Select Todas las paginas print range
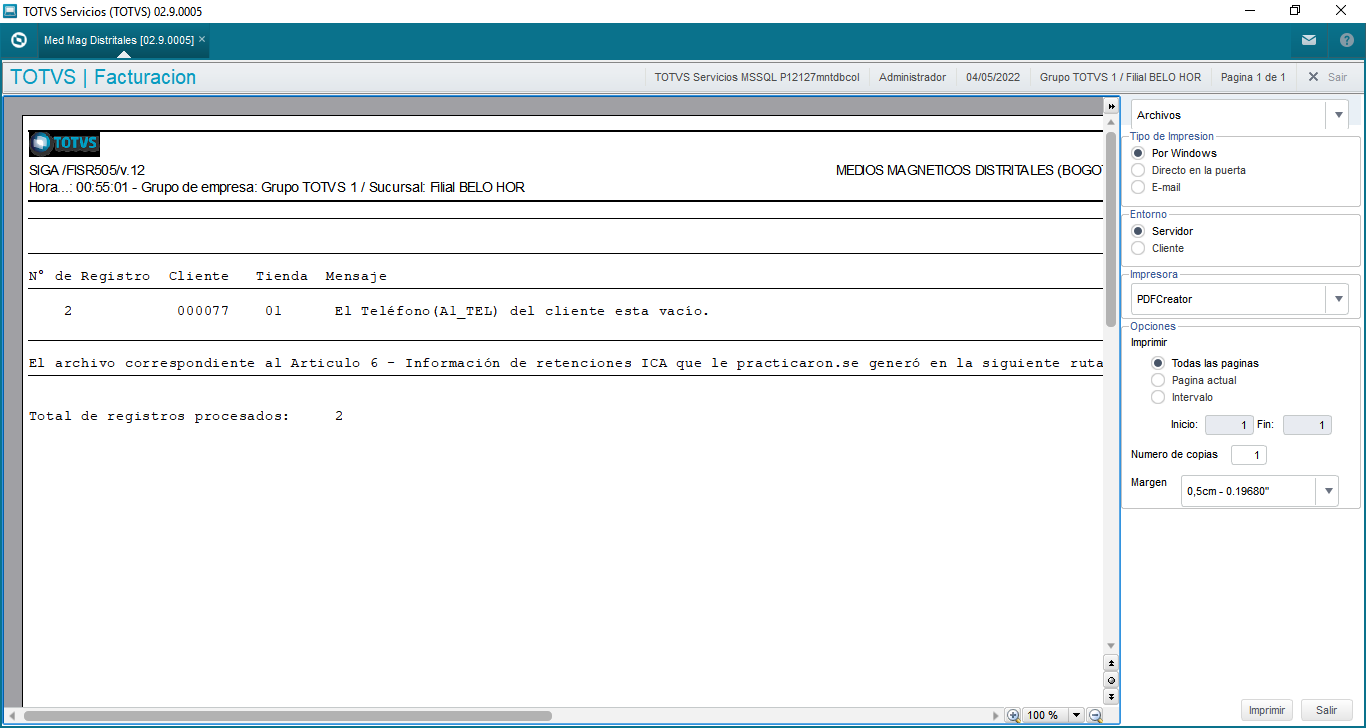The image size is (1366, 728). pyautogui.click(x=1158, y=363)
